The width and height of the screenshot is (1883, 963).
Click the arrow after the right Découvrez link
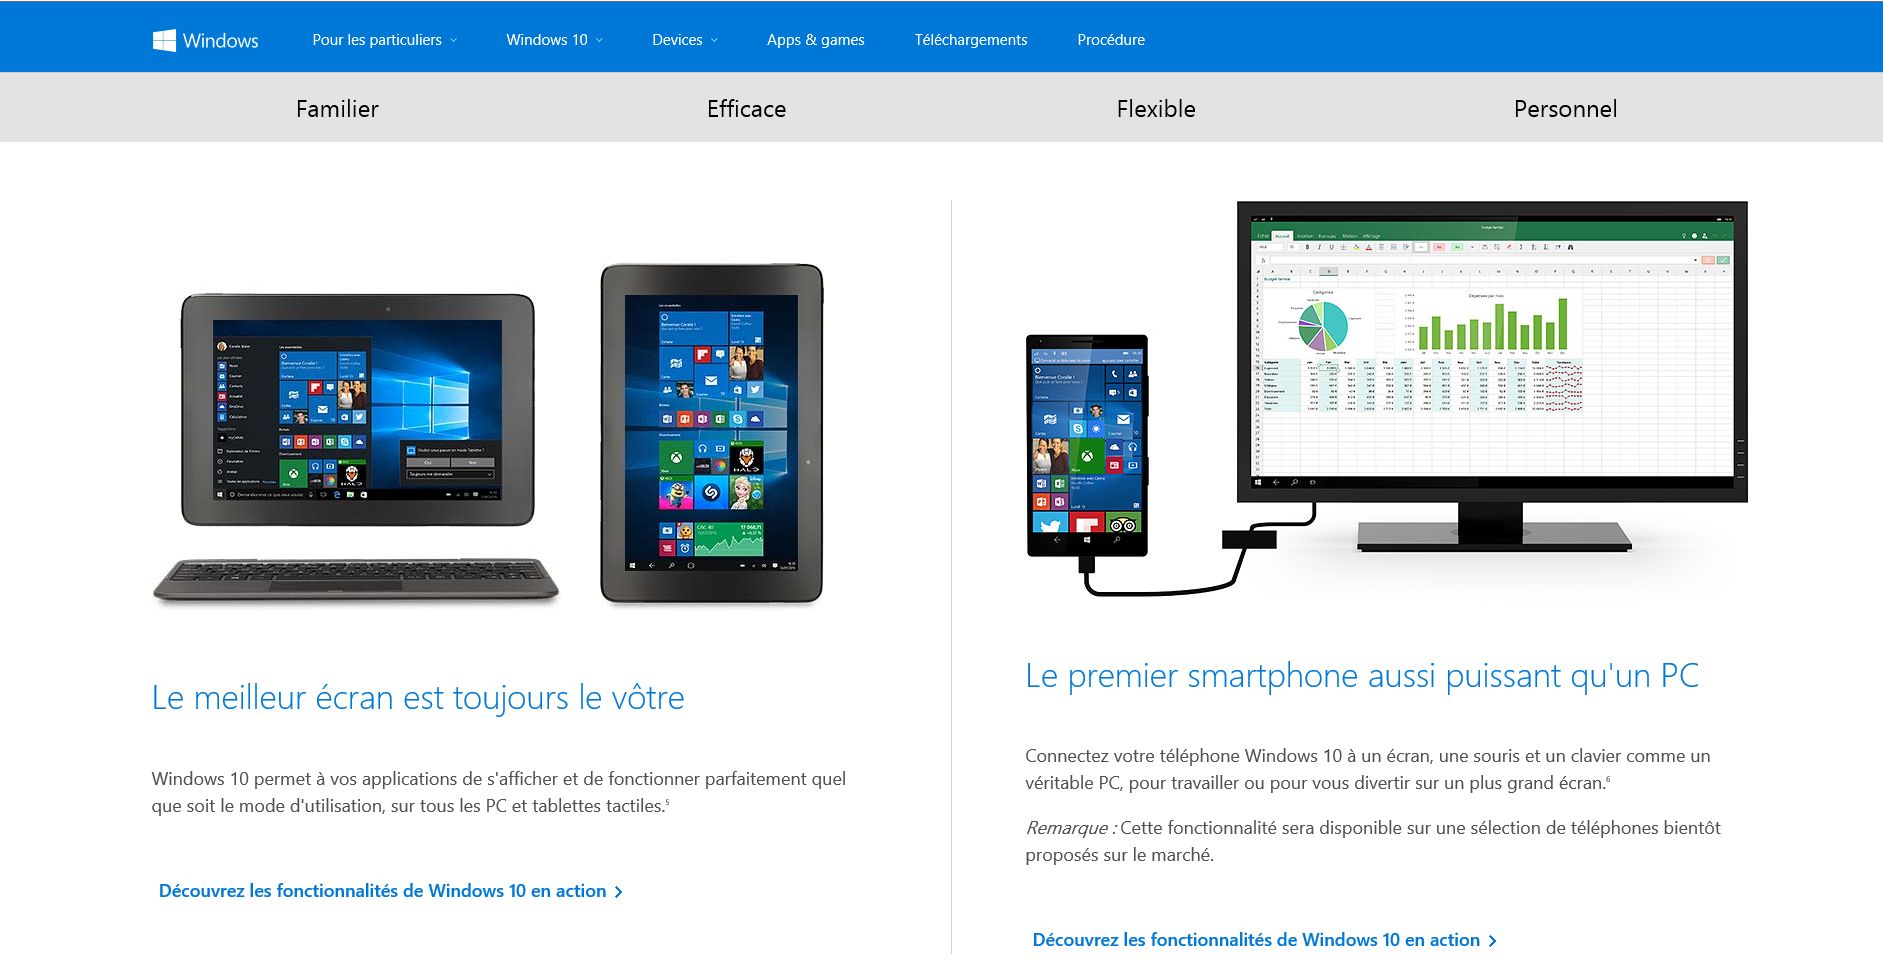1492,941
